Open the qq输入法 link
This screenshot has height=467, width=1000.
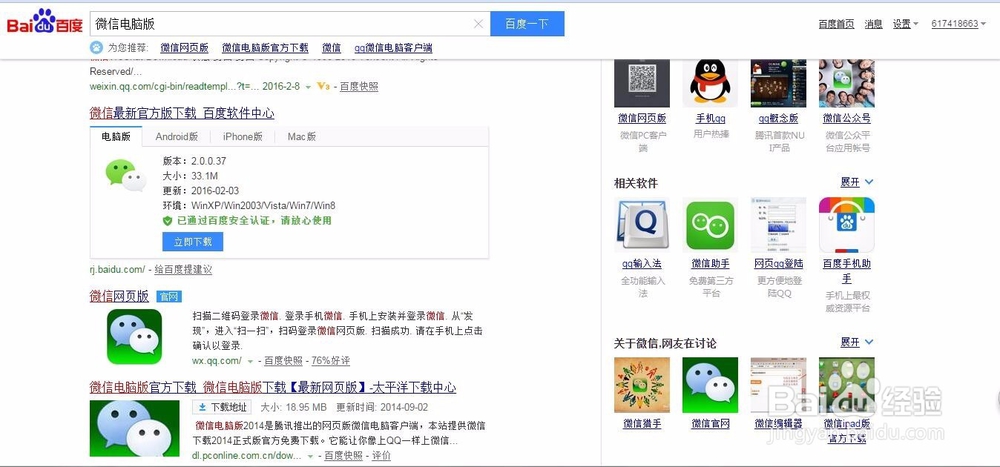642,263
